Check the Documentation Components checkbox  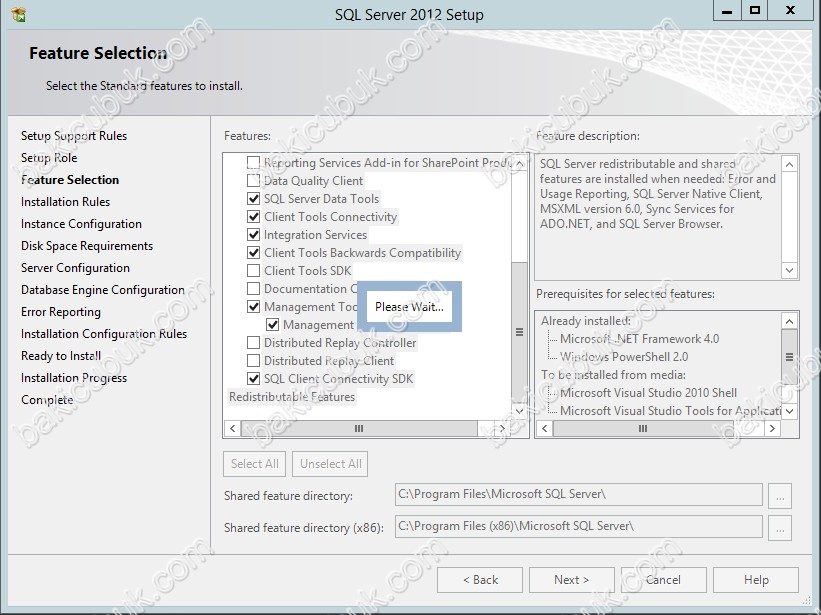[253, 288]
